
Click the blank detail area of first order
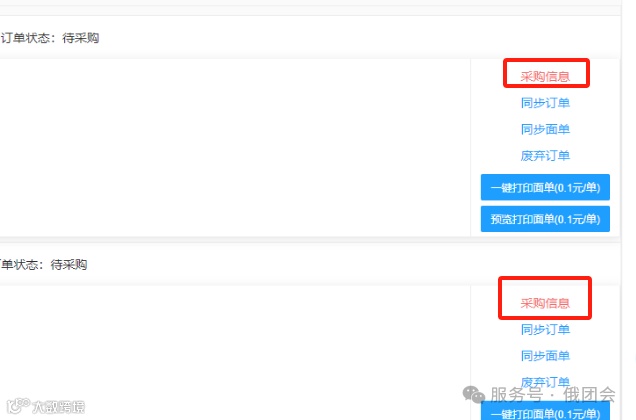[x=235, y=147]
